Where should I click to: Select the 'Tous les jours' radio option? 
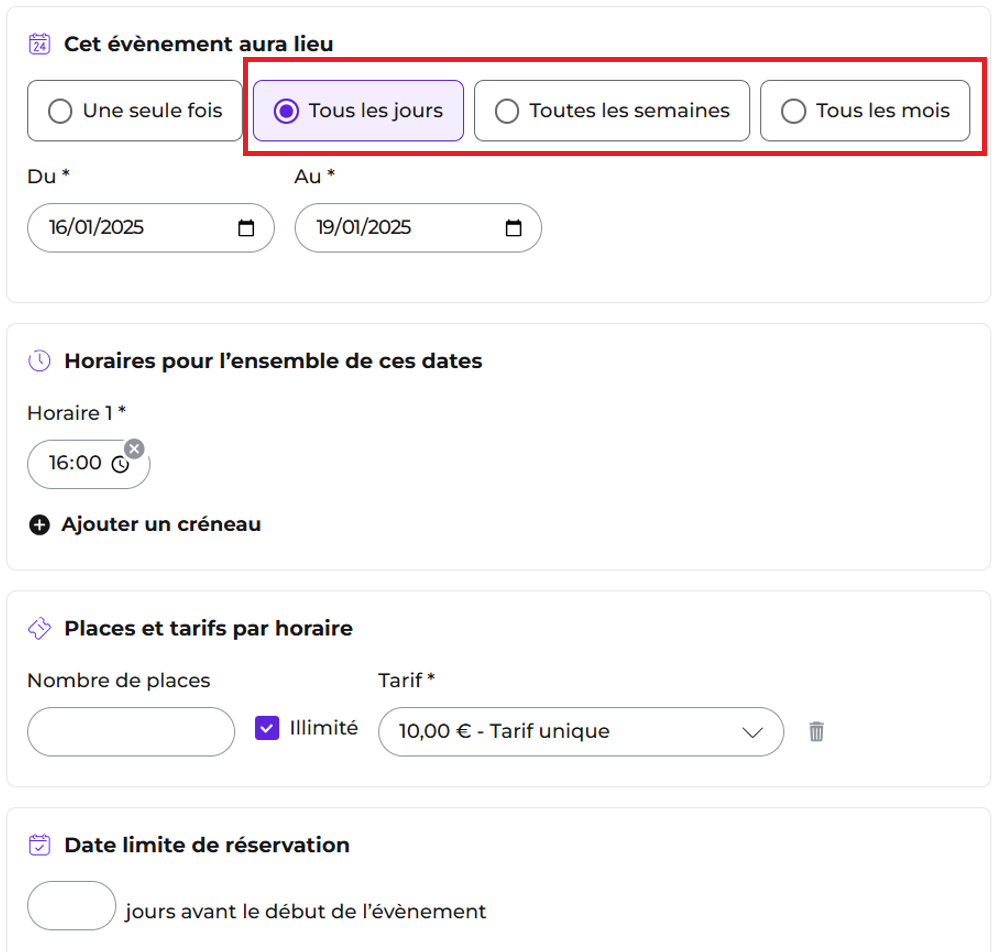click(358, 111)
